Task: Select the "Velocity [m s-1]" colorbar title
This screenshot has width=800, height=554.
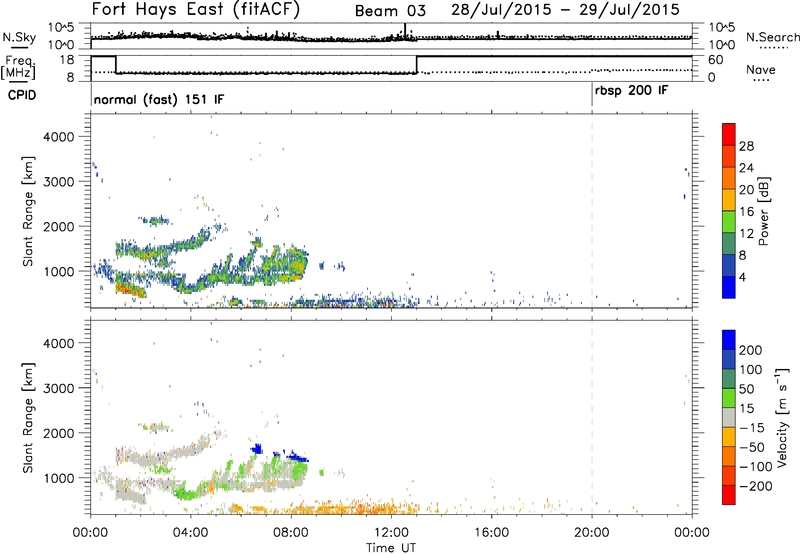Action: (781, 417)
